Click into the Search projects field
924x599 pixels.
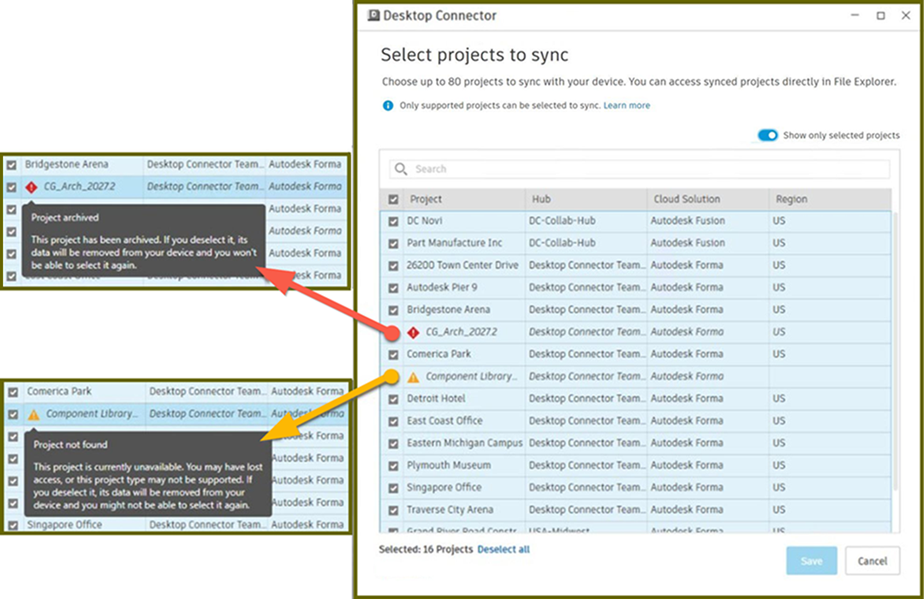[x=639, y=169]
